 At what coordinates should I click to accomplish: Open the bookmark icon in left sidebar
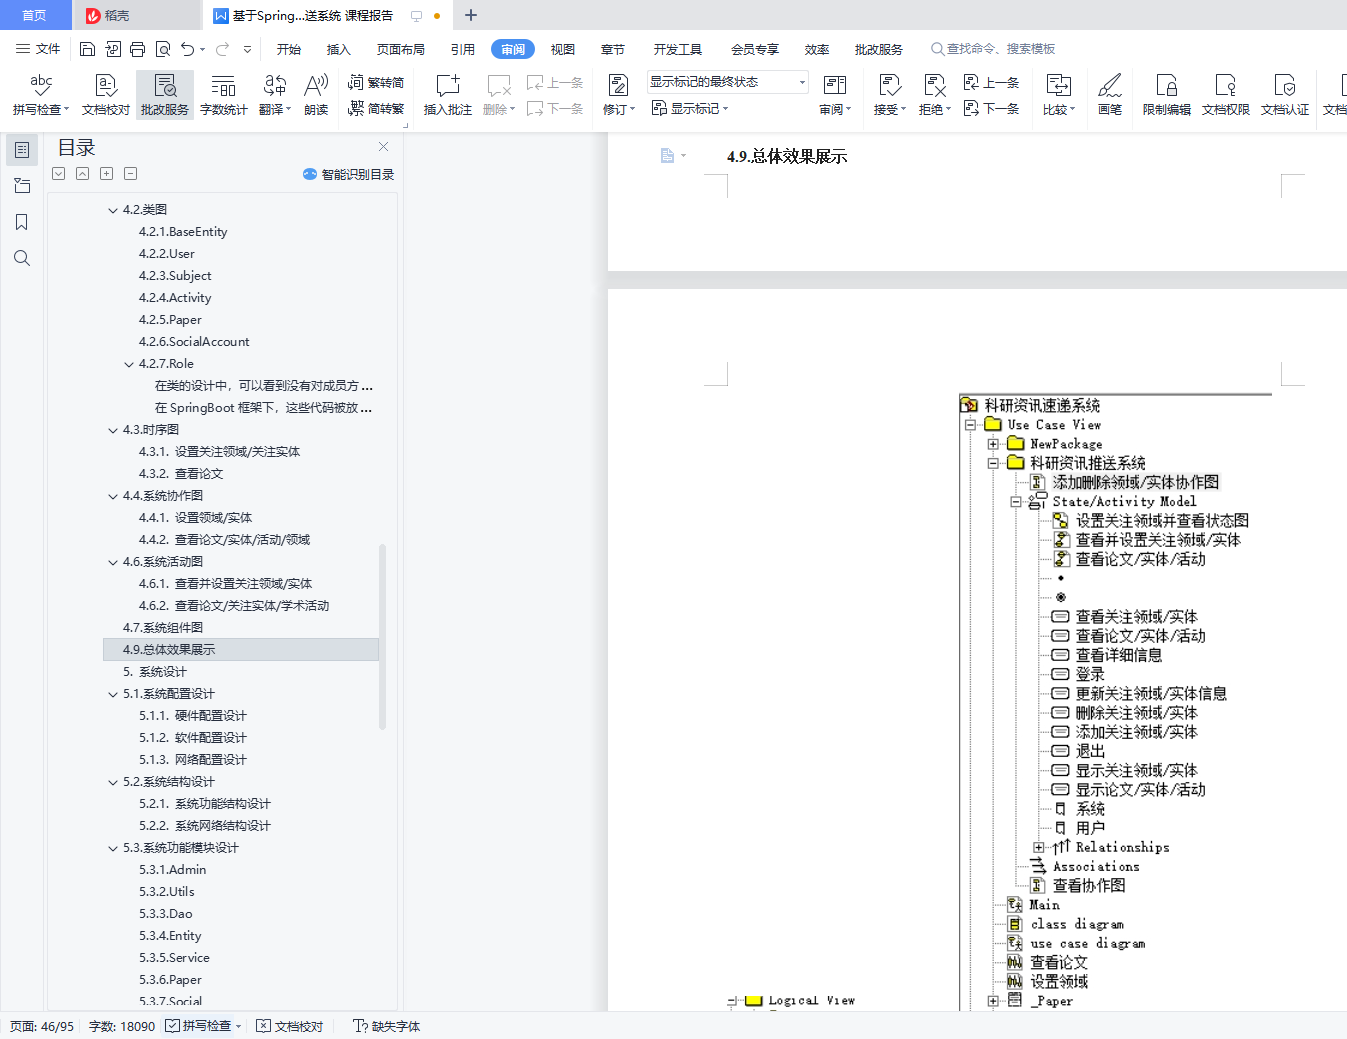point(22,222)
